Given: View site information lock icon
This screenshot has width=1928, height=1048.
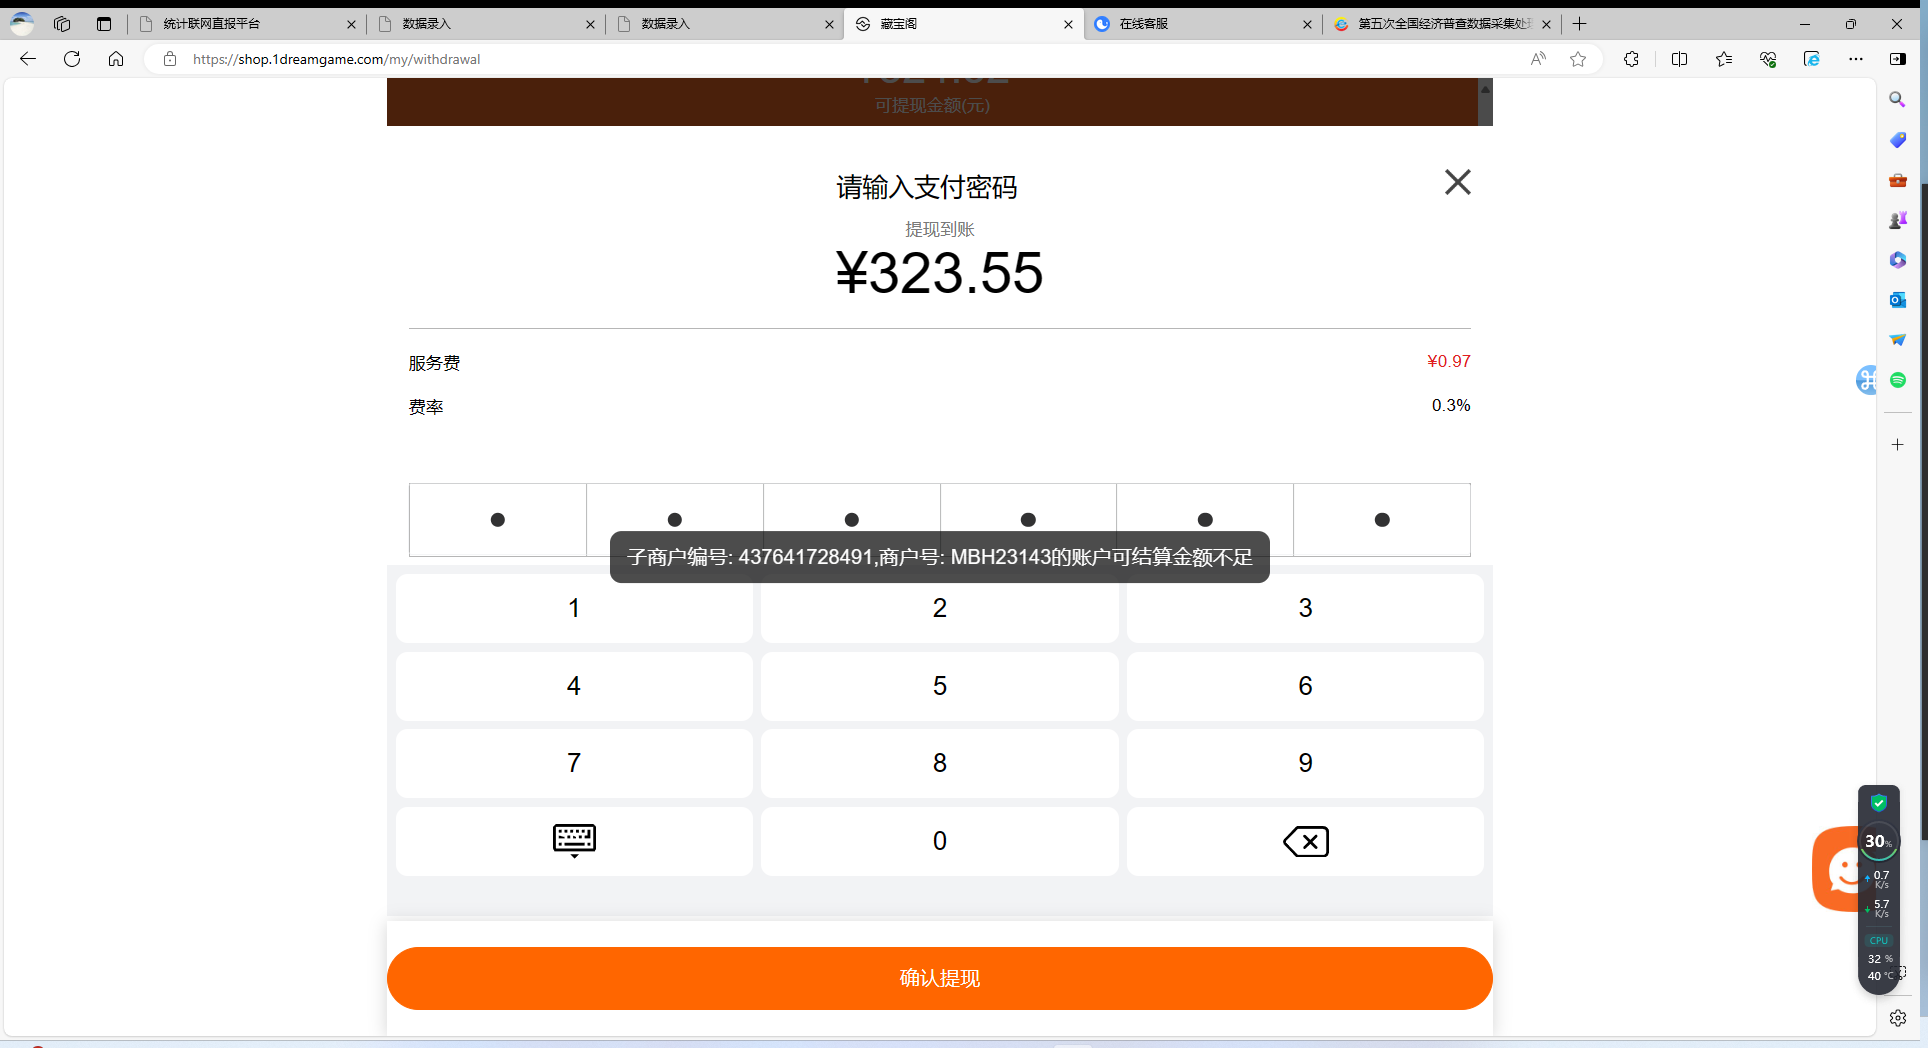Looking at the screenshot, I should (x=170, y=59).
